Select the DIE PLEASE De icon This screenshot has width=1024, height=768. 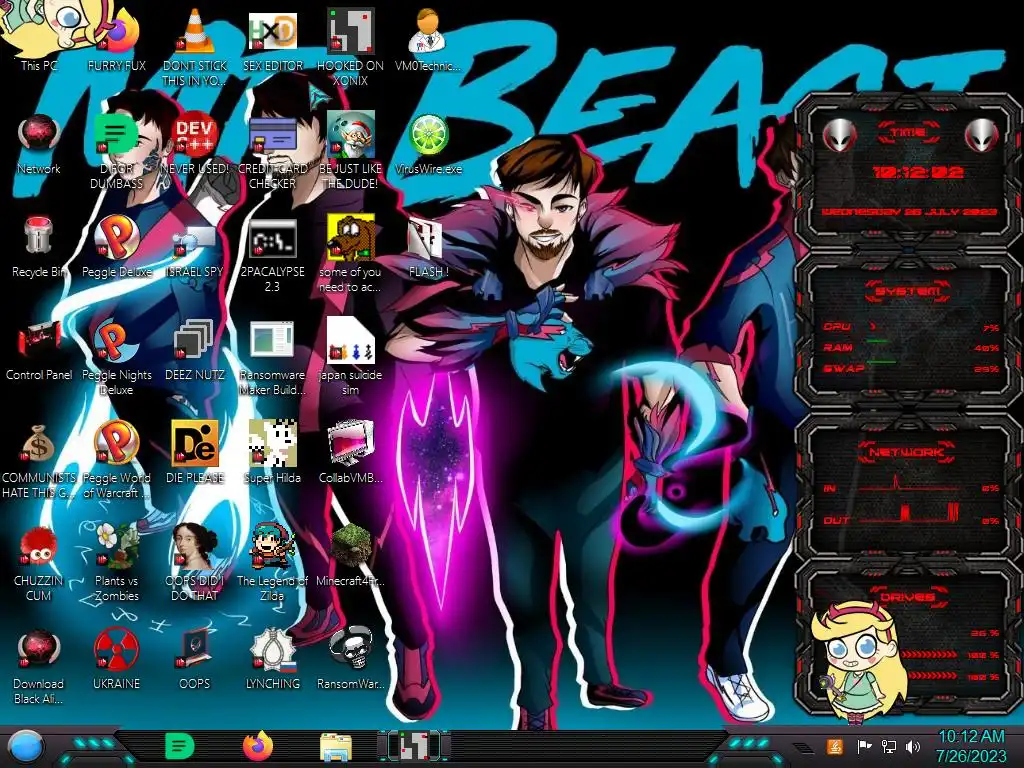click(195, 453)
